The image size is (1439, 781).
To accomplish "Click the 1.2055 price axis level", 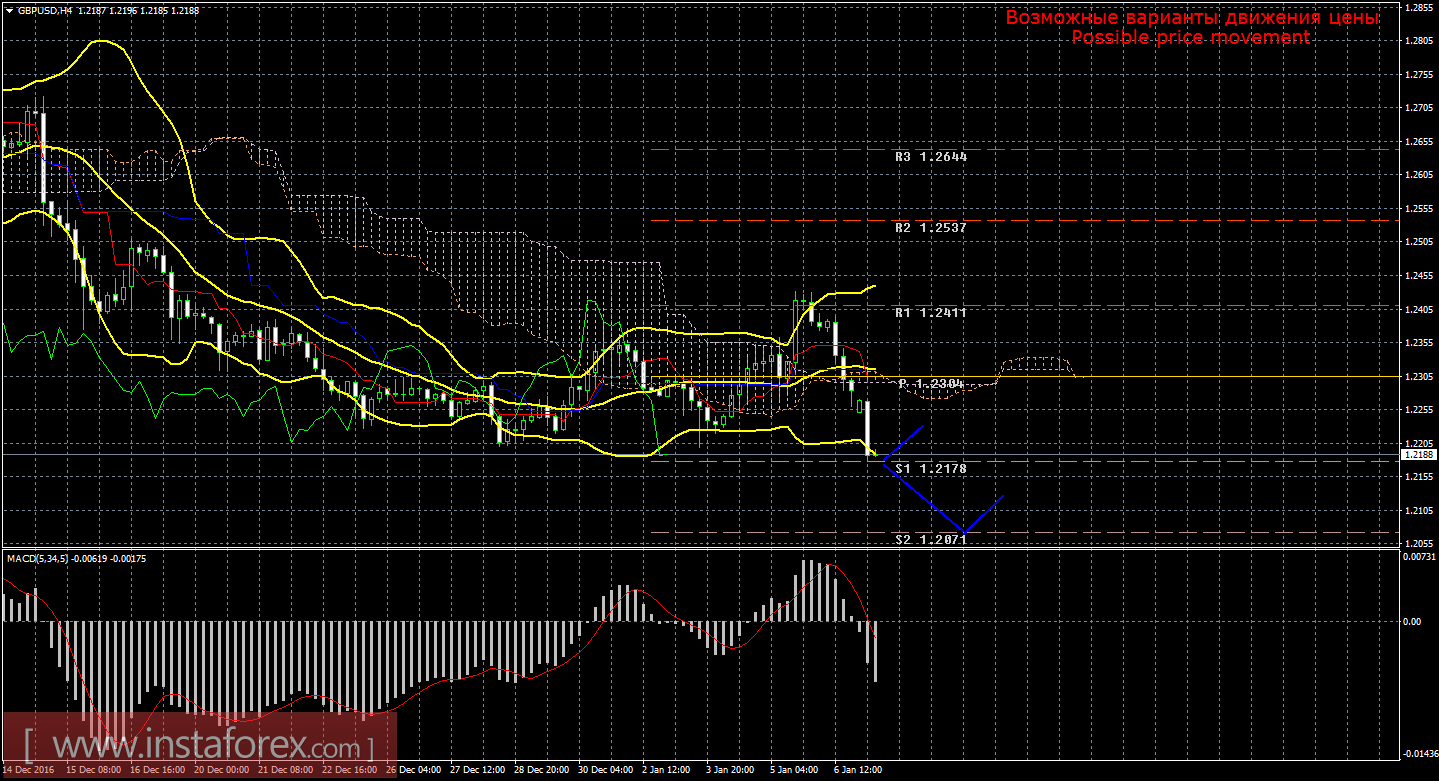I will tap(1419, 544).
